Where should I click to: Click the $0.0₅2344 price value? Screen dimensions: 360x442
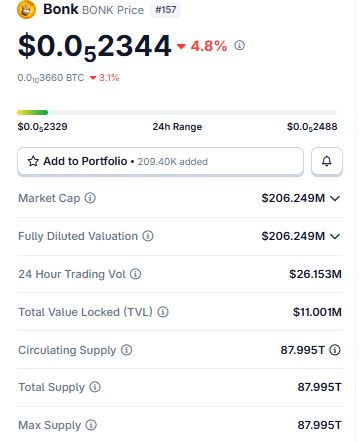(95, 47)
